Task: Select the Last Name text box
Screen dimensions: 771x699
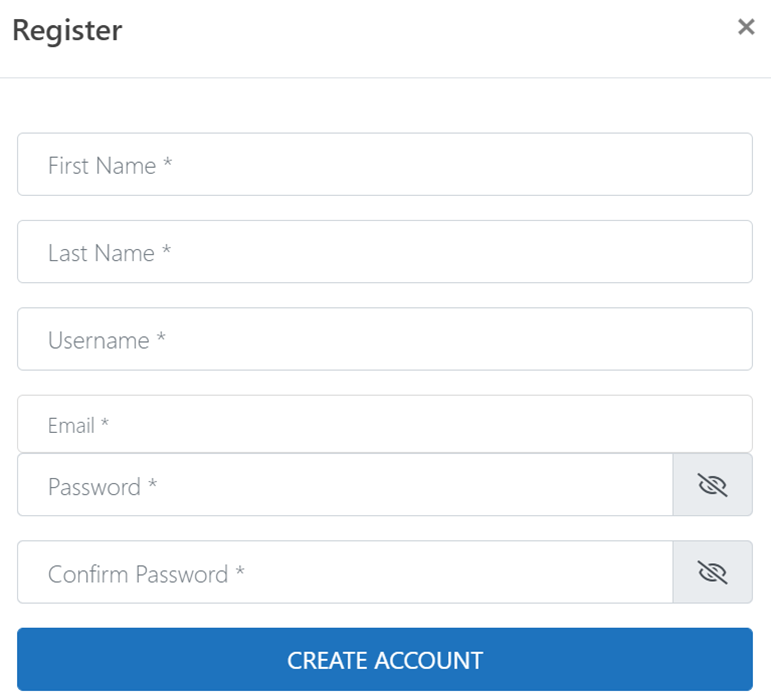Action: (385, 252)
